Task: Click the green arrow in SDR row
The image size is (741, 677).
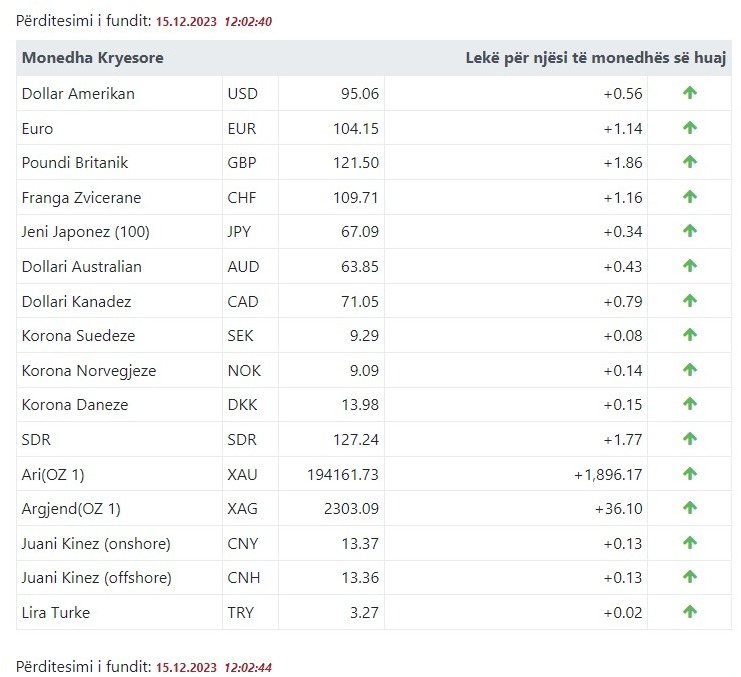Action: click(689, 439)
